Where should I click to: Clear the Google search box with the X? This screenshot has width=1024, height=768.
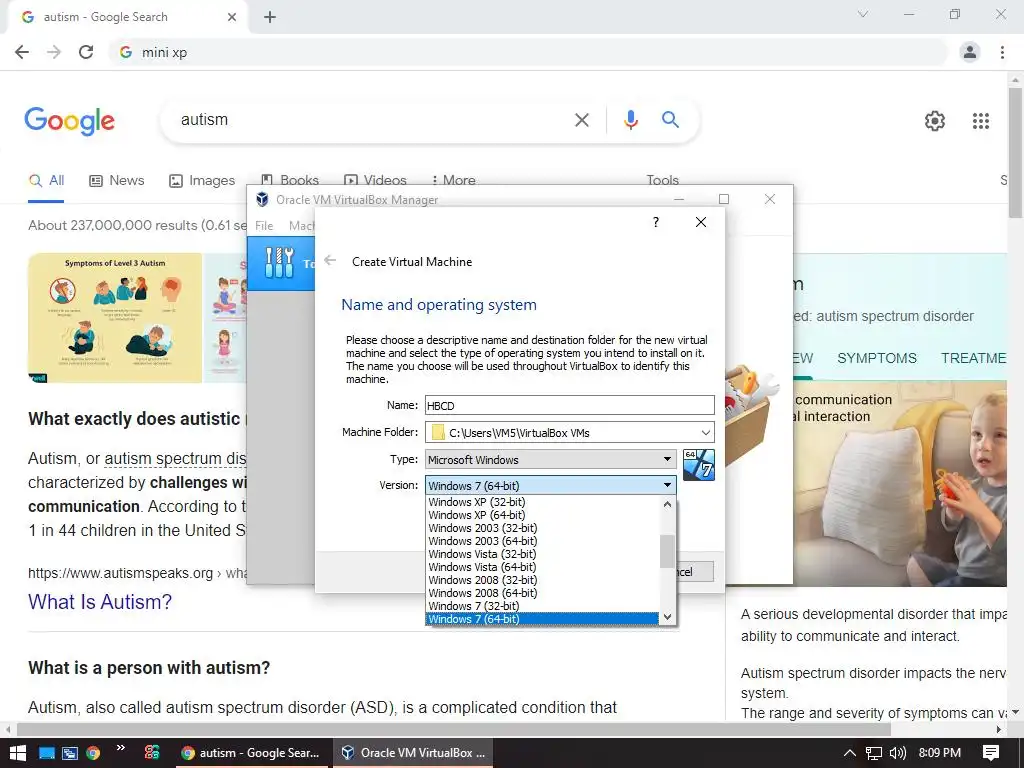pyautogui.click(x=581, y=120)
